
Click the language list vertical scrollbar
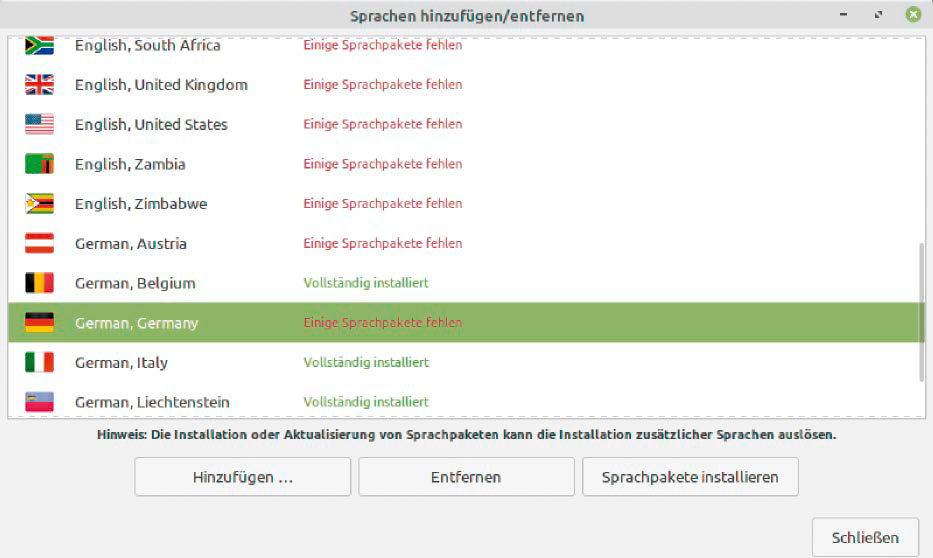point(922,312)
